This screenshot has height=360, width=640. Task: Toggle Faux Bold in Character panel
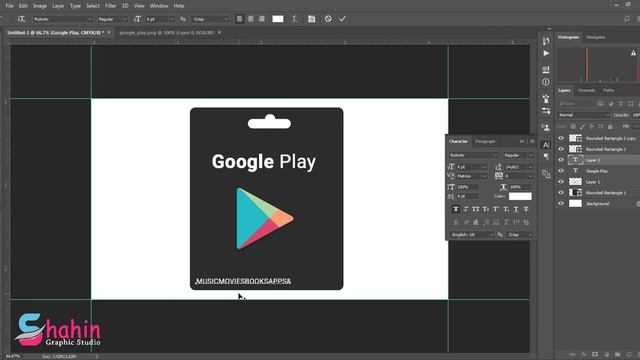(x=456, y=209)
